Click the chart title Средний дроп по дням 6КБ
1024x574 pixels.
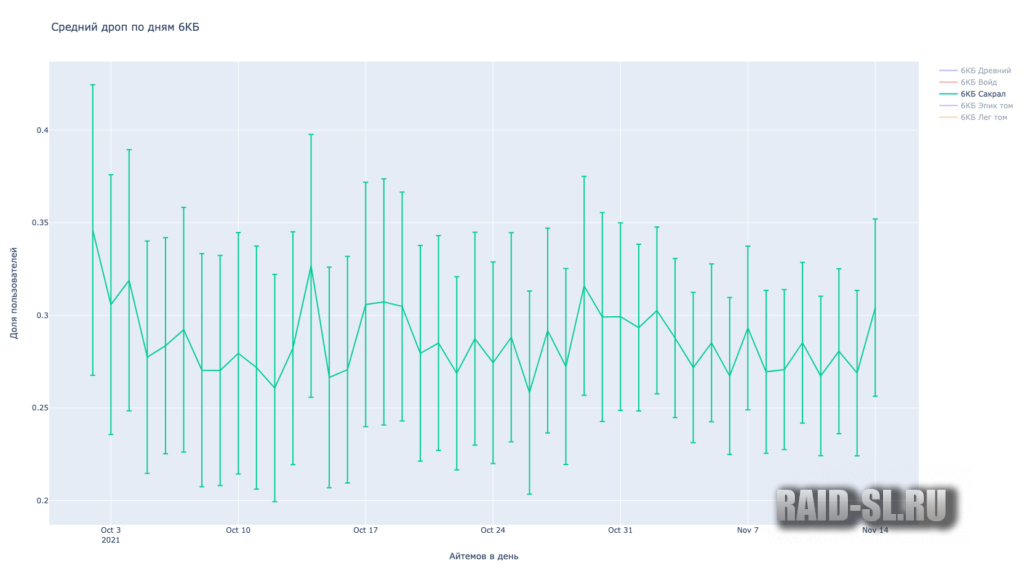click(x=125, y=27)
